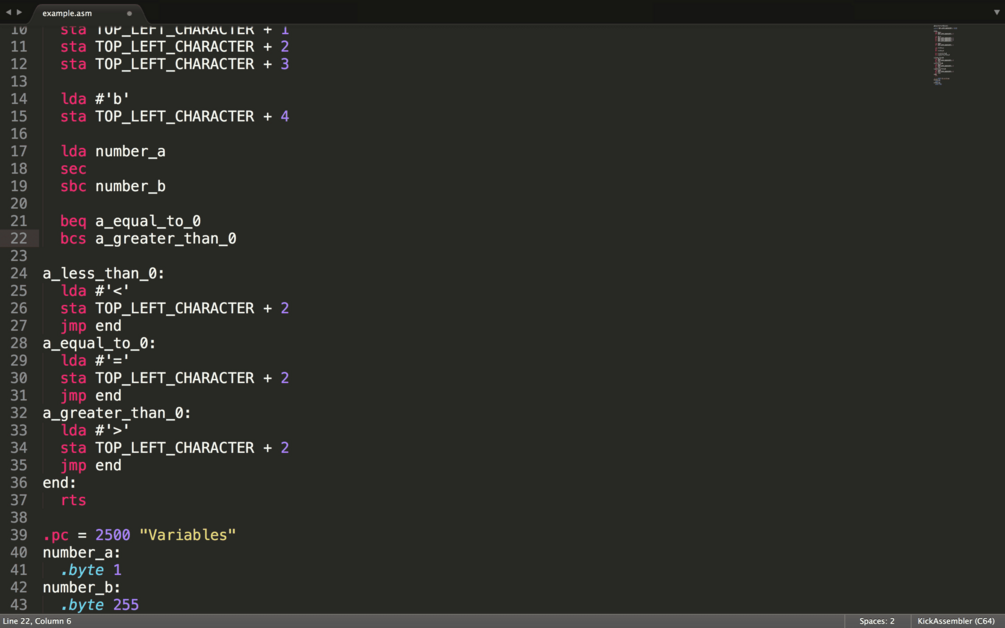1005x628 pixels.
Task: Open the tab list dropdown arrow
Action: point(996,13)
